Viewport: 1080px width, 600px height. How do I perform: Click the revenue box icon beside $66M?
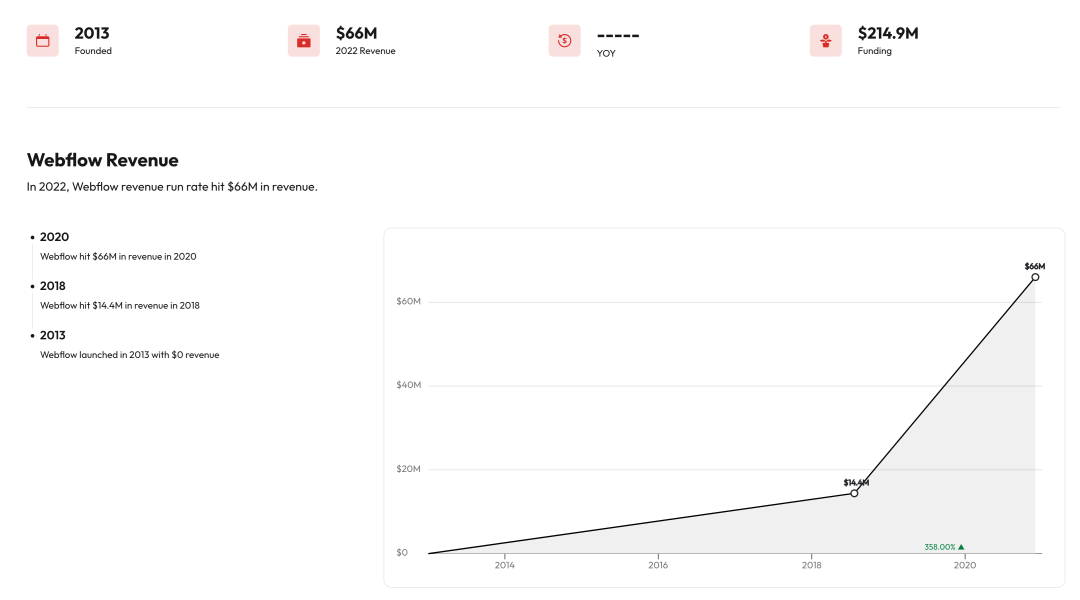point(304,41)
